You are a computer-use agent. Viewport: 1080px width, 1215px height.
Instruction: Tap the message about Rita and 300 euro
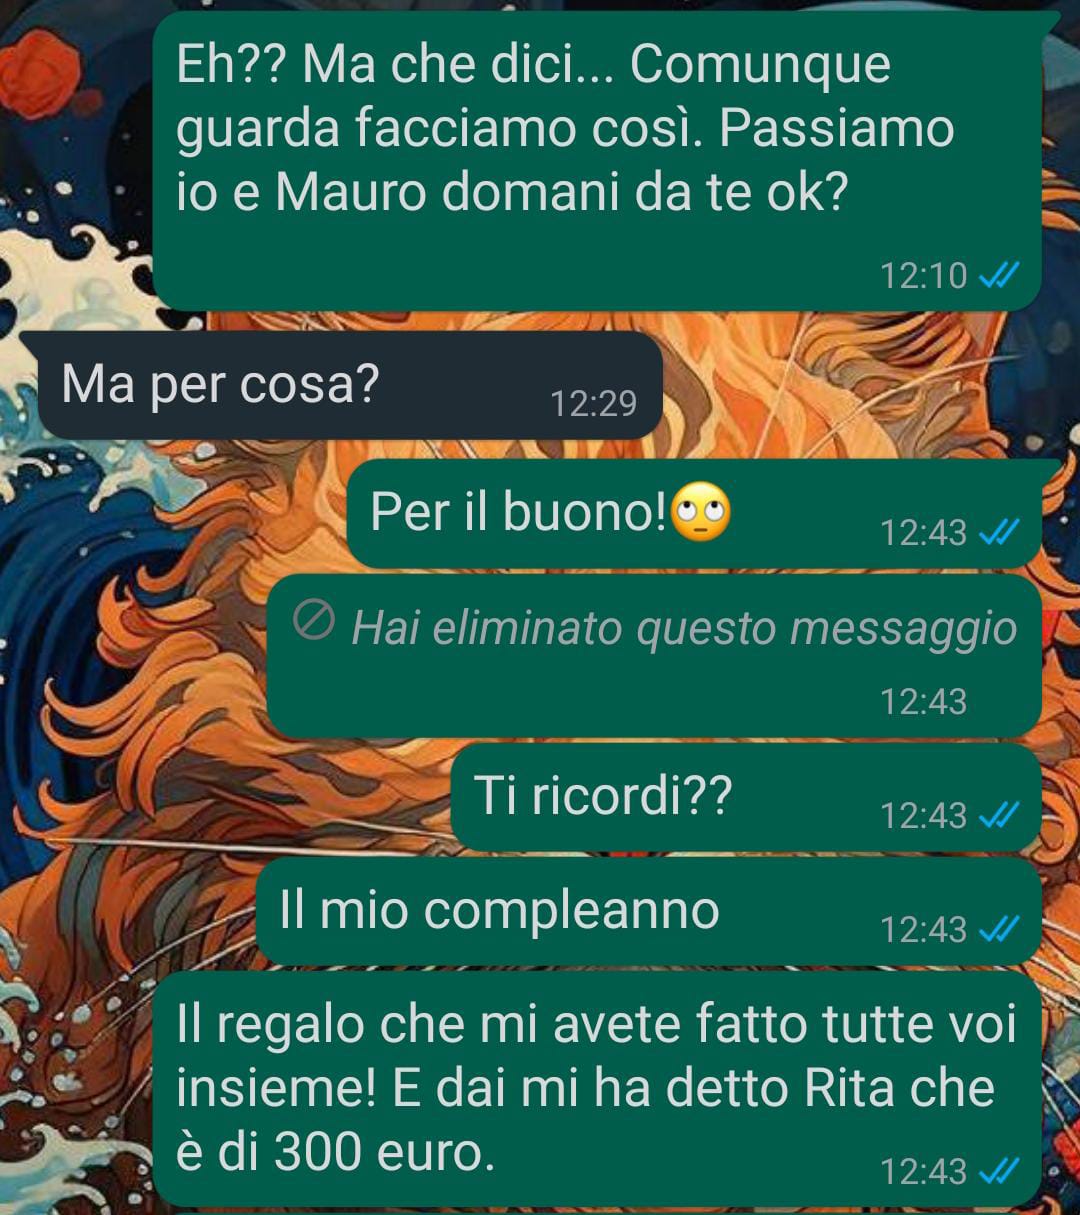pyautogui.click(x=598, y=1088)
